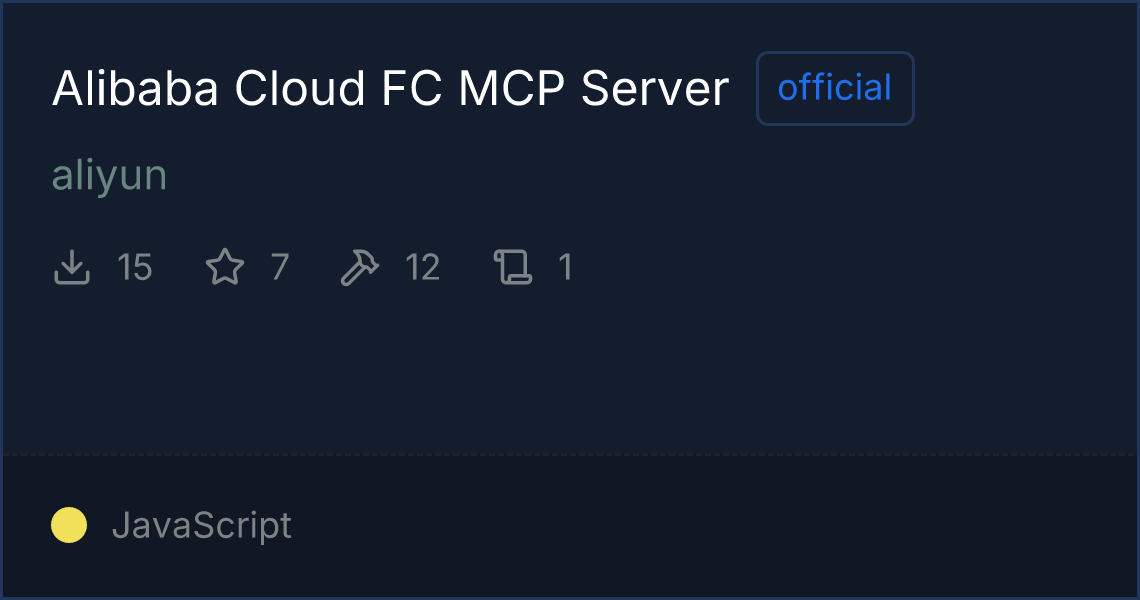Click the hammer tools icon
The height and width of the screenshot is (600, 1140).
pyautogui.click(x=359, y=268)
